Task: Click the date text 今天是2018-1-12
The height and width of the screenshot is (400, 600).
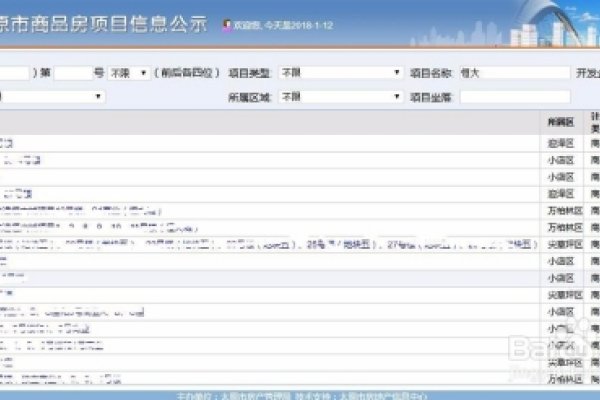Action: click(x=299, y=26)
